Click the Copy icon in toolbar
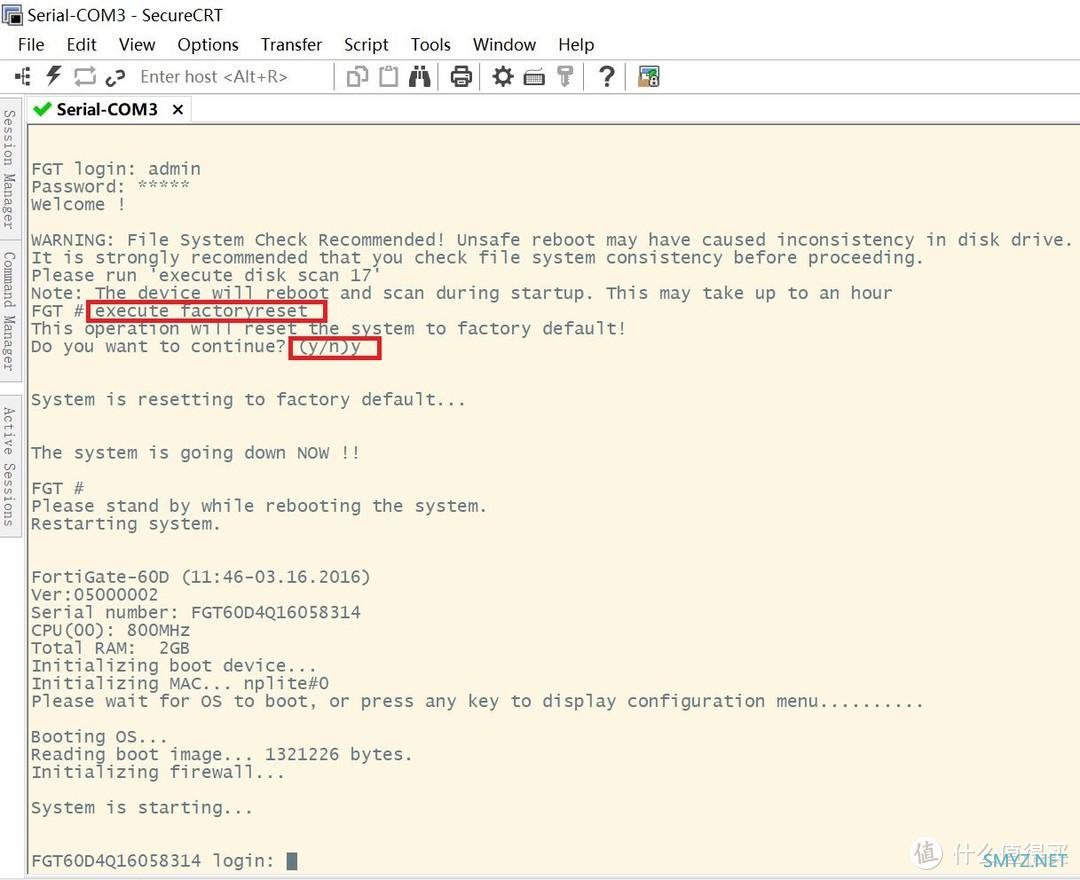The height and width of the screenshot is (880, 1080). coord(357,76)
